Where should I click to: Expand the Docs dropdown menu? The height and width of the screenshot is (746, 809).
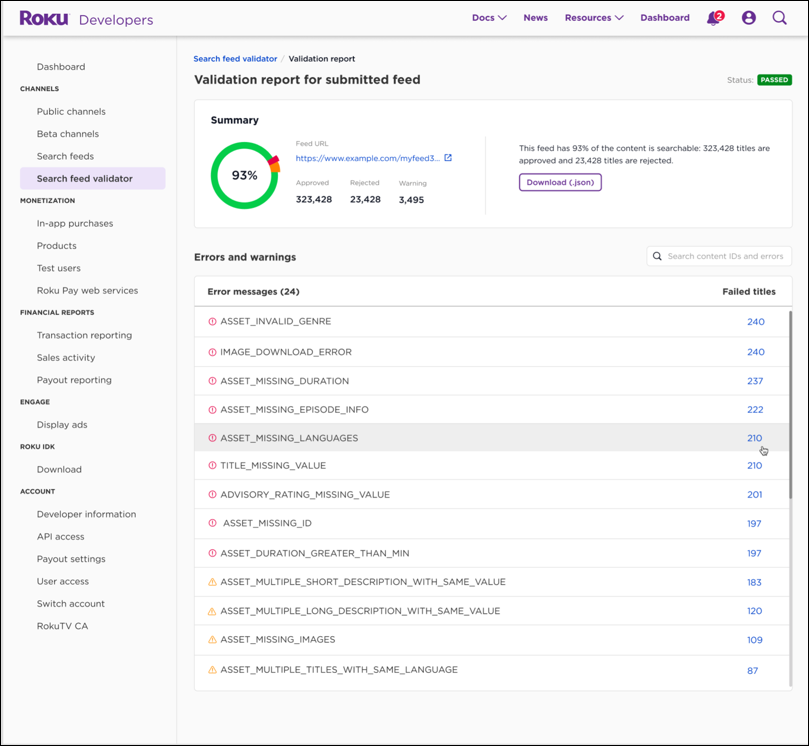tap(488, 18)
